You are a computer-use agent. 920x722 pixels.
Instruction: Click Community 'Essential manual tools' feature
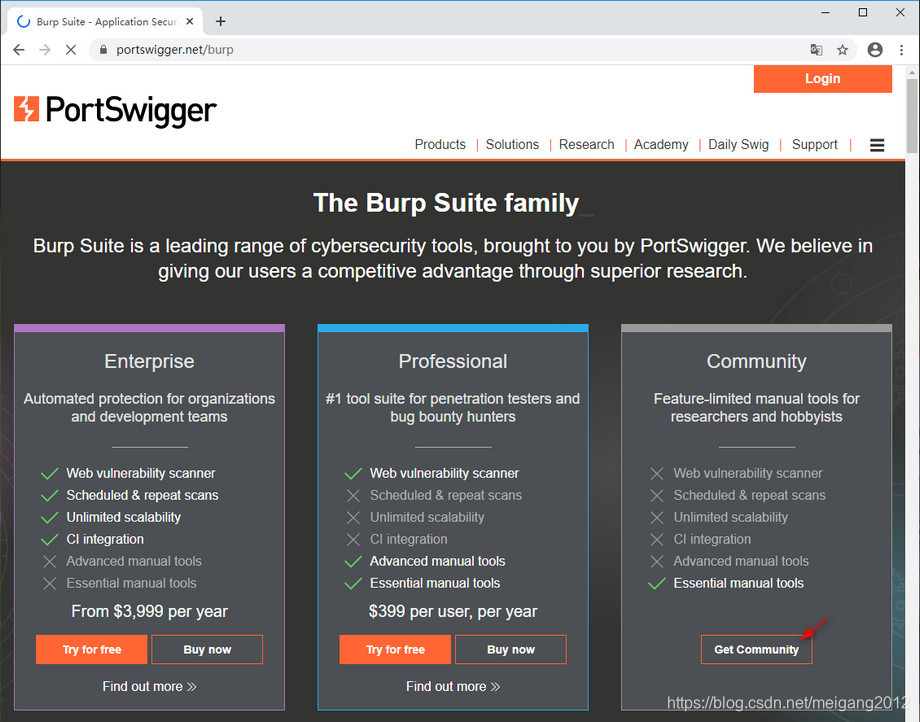738,583
